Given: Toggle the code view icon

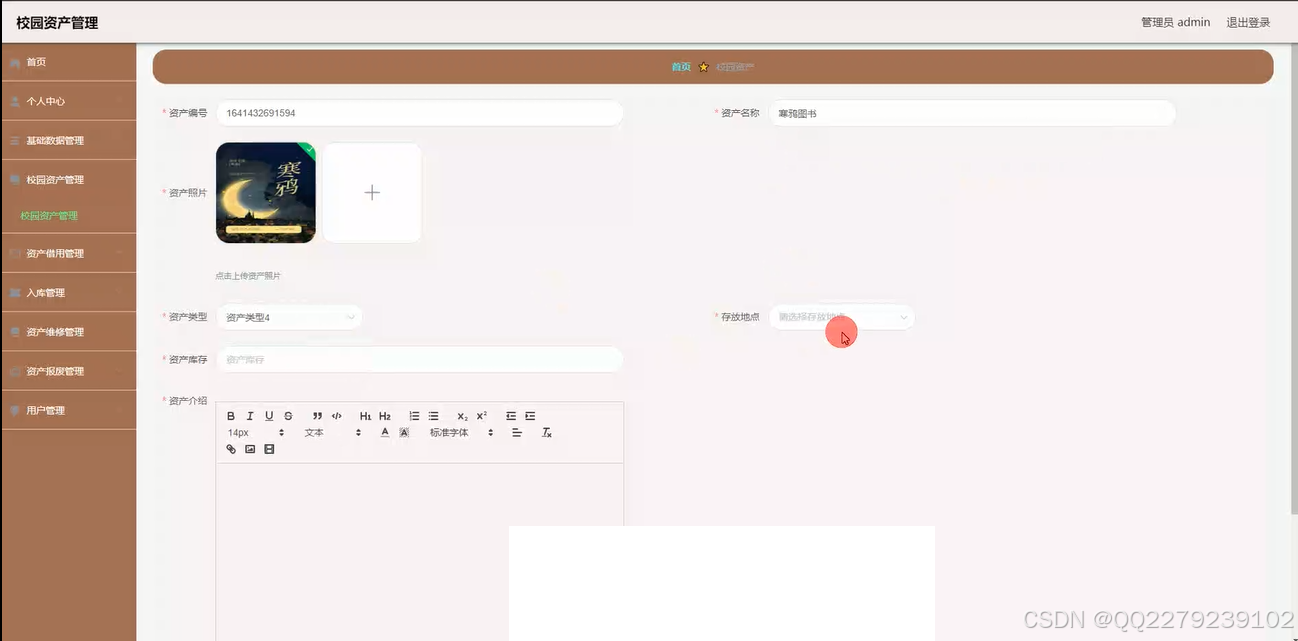Looking at the screenshot, I should click(336, 415).
